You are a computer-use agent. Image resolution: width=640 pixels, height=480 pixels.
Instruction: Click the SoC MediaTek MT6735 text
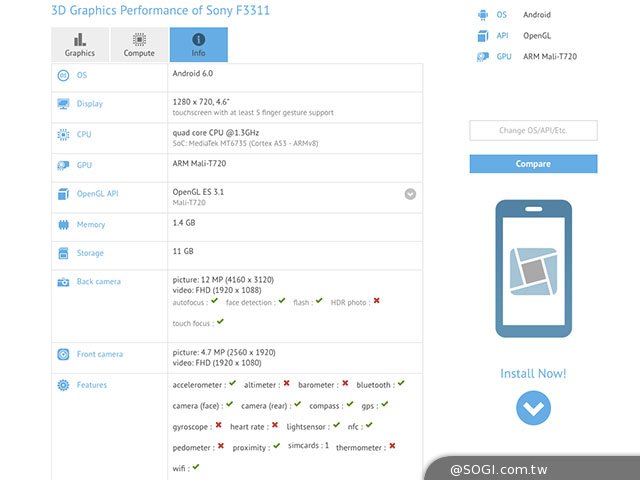point(245,143)
